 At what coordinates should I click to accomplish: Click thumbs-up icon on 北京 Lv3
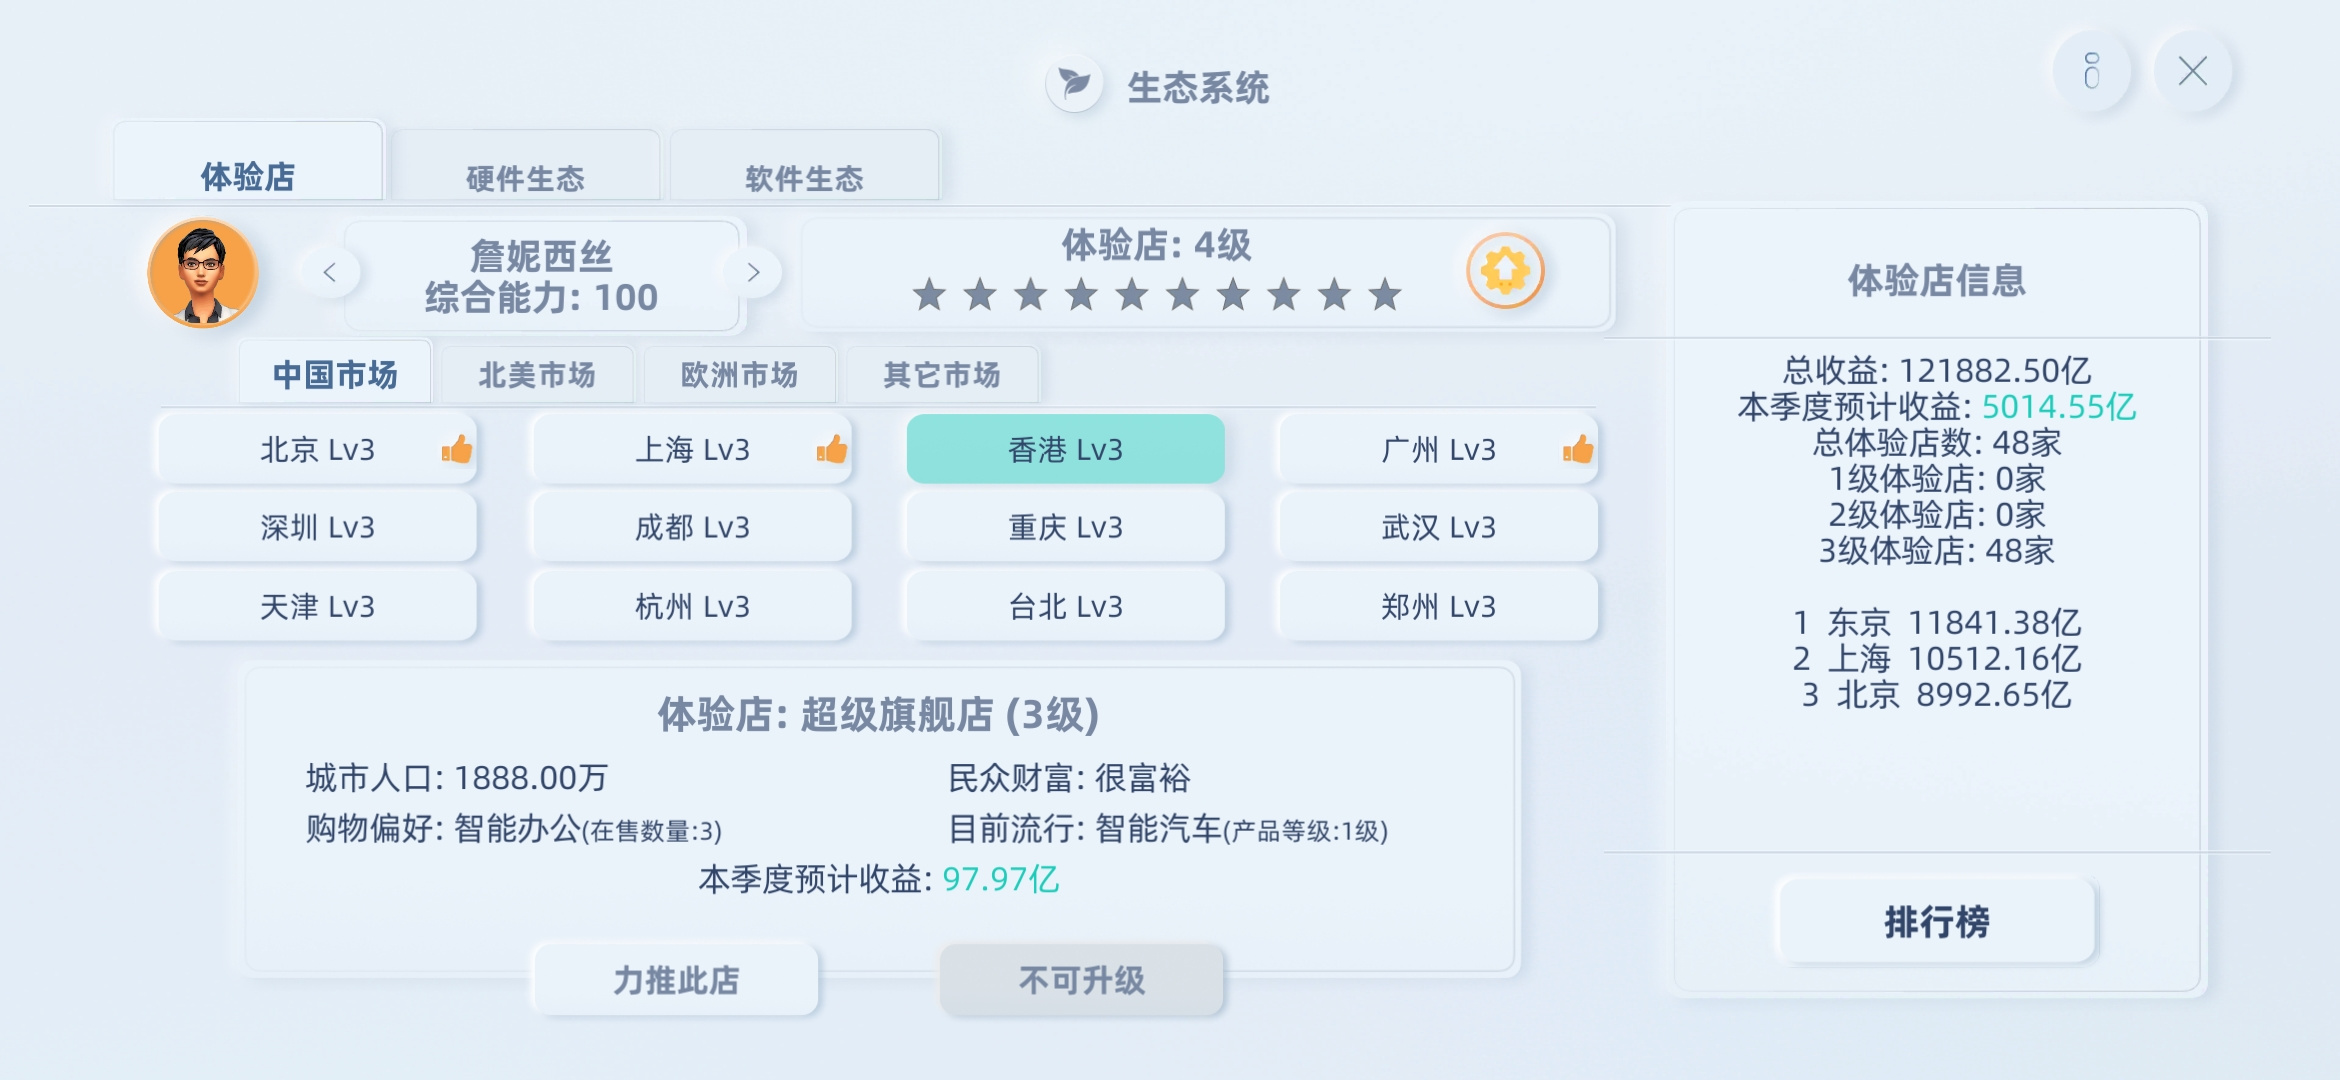(457, 450)
